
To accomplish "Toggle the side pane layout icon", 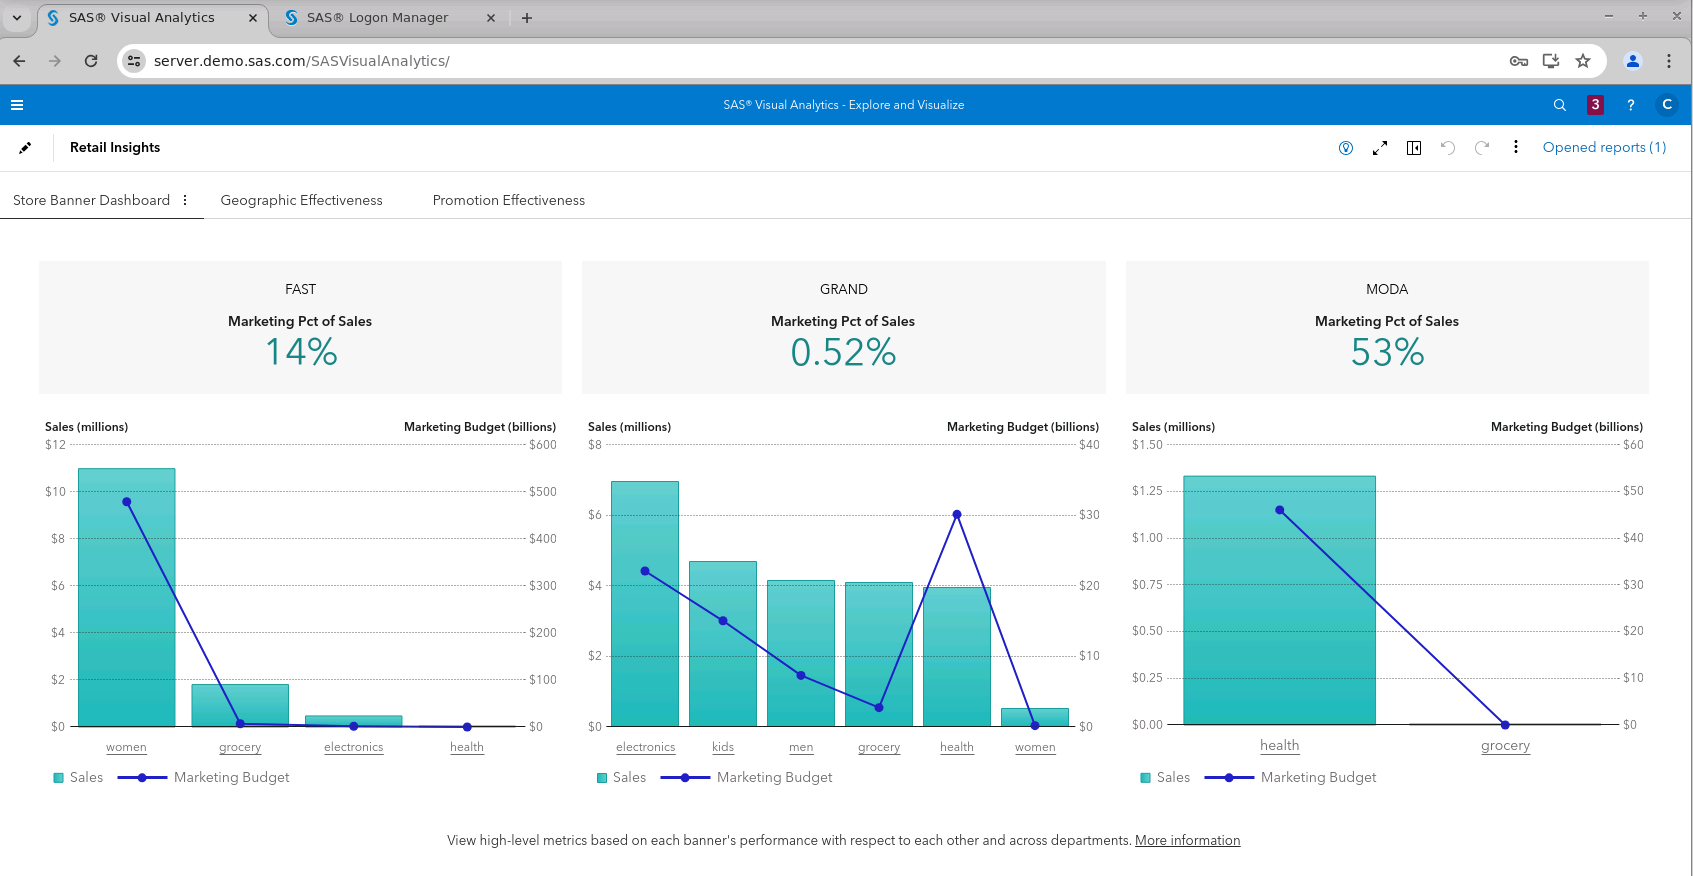I will point(1414,148).
